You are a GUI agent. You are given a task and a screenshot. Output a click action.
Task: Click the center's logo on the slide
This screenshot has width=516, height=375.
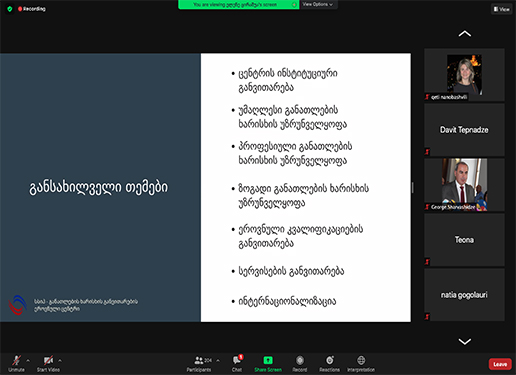pyautogui.click(x=17, y=305)
